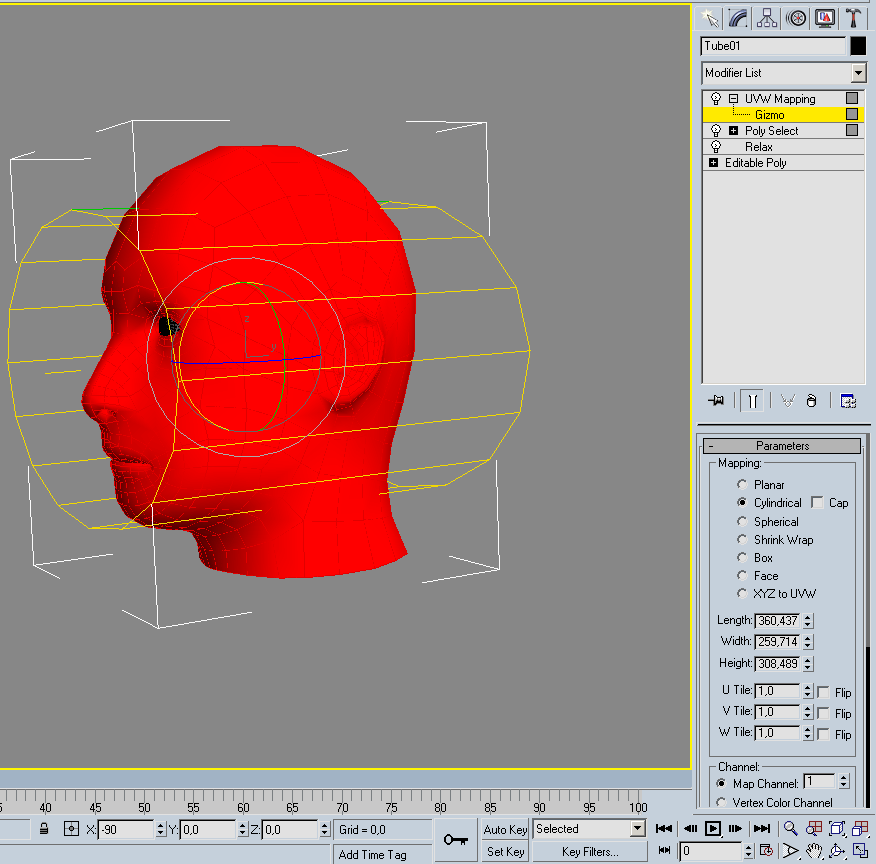Enable the U Tile Flip checkbox

click(x=823, y=692)
